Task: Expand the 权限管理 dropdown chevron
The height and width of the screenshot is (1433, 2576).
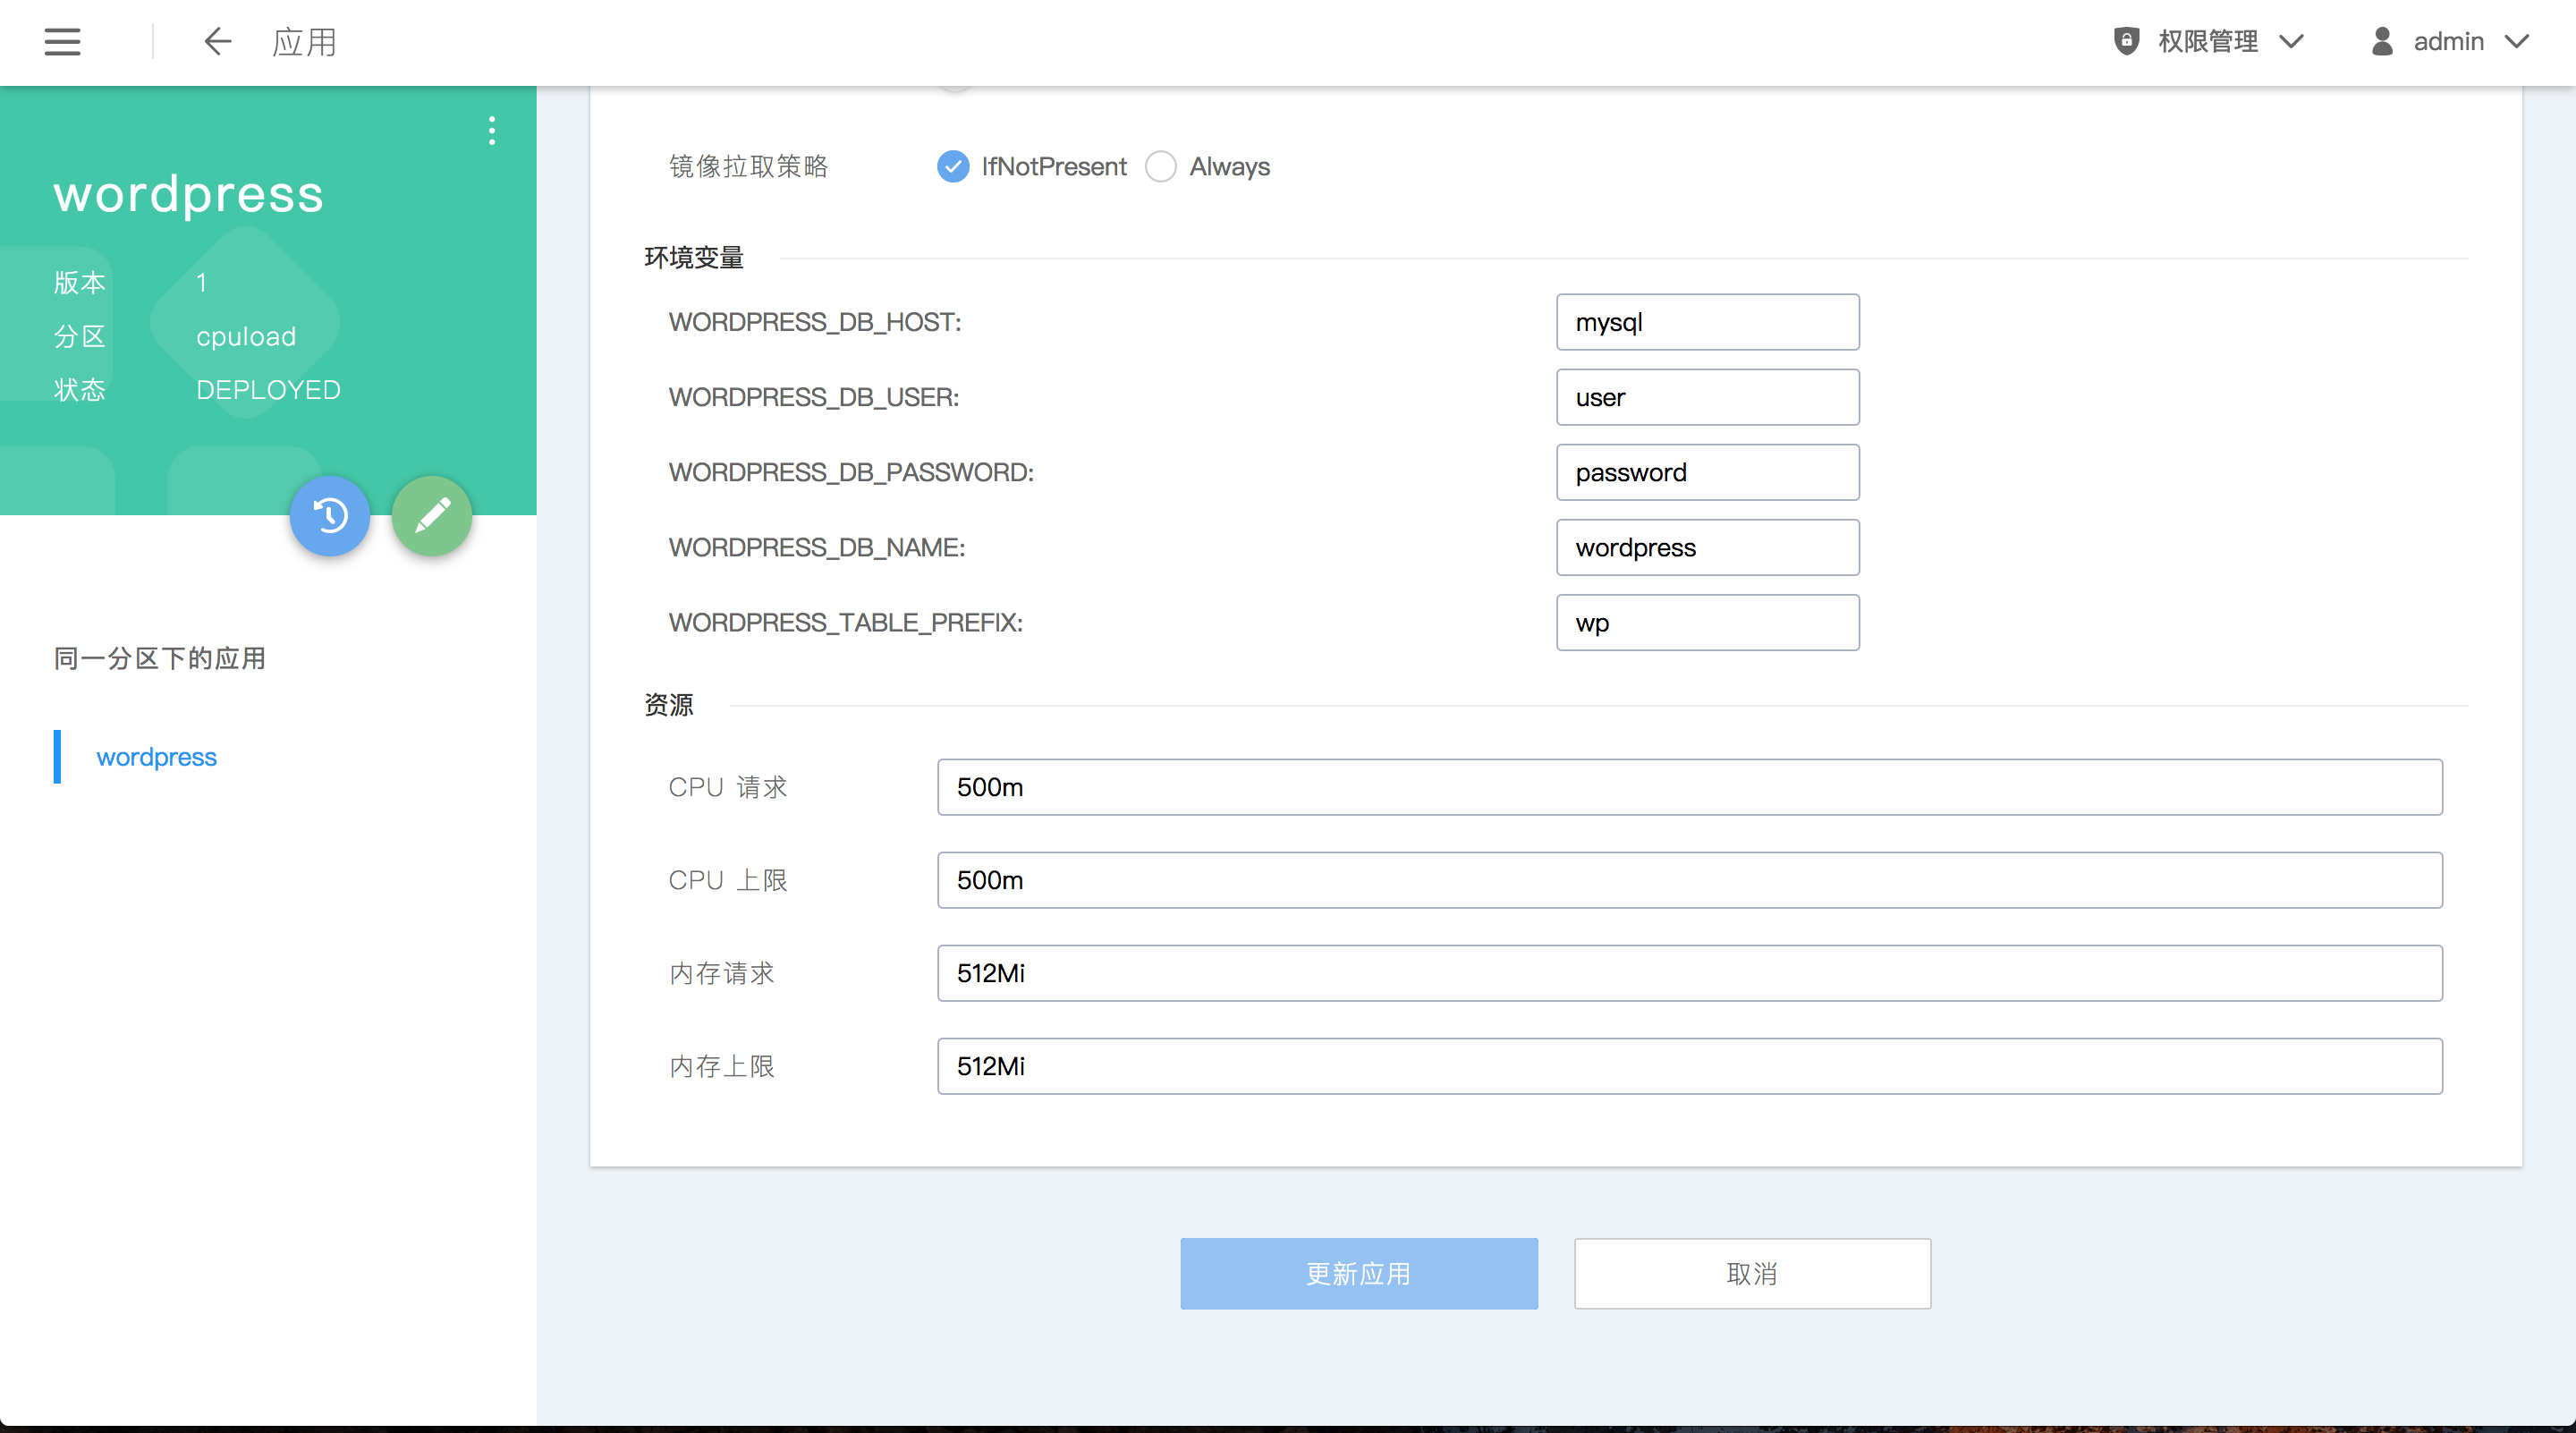Action: tap(2291, 41)
